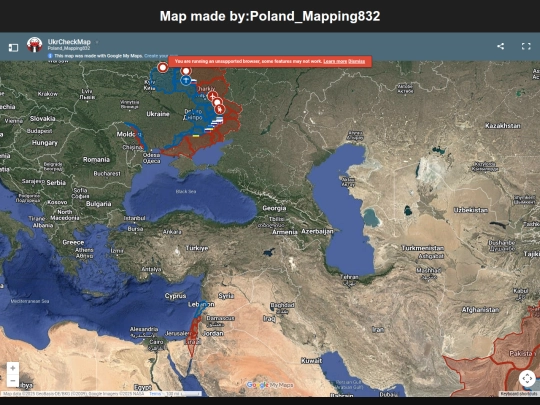
Task: Dismiss the unsupported browser warning
Action: tap(356, 62)
